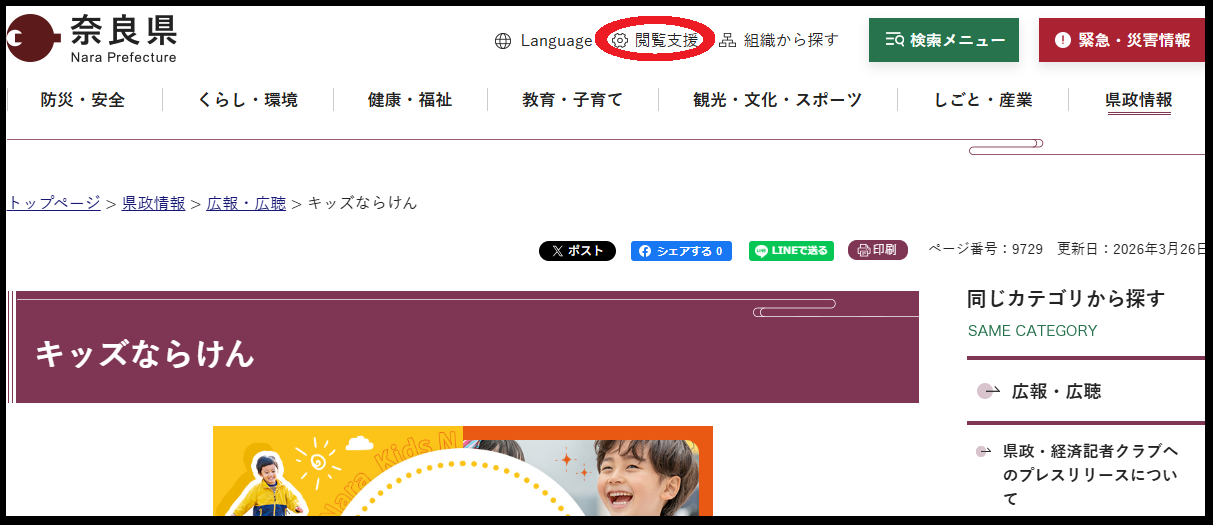
Task: Print the page with the 印刷 button
Action: pyautogui.click(x=878, y=250)
